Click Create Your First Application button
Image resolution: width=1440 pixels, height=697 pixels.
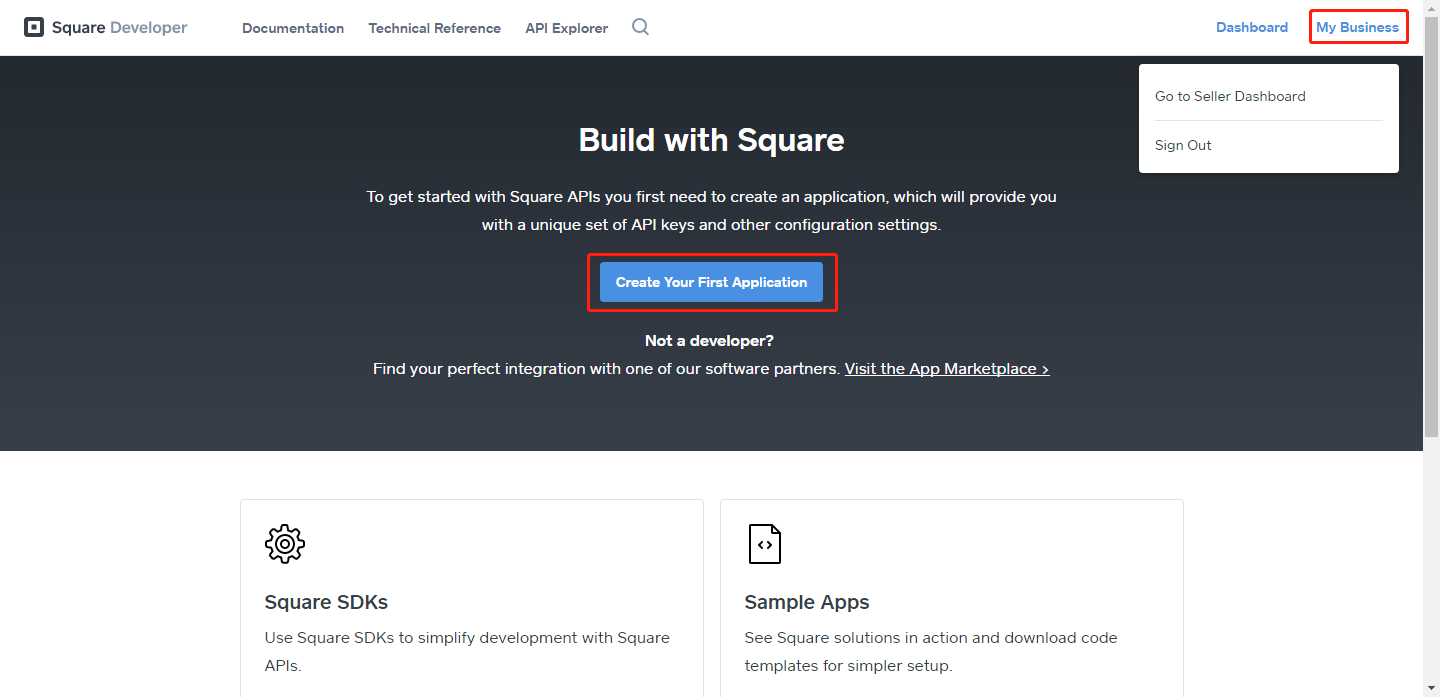pyautogui.click(x=711, y=282)
